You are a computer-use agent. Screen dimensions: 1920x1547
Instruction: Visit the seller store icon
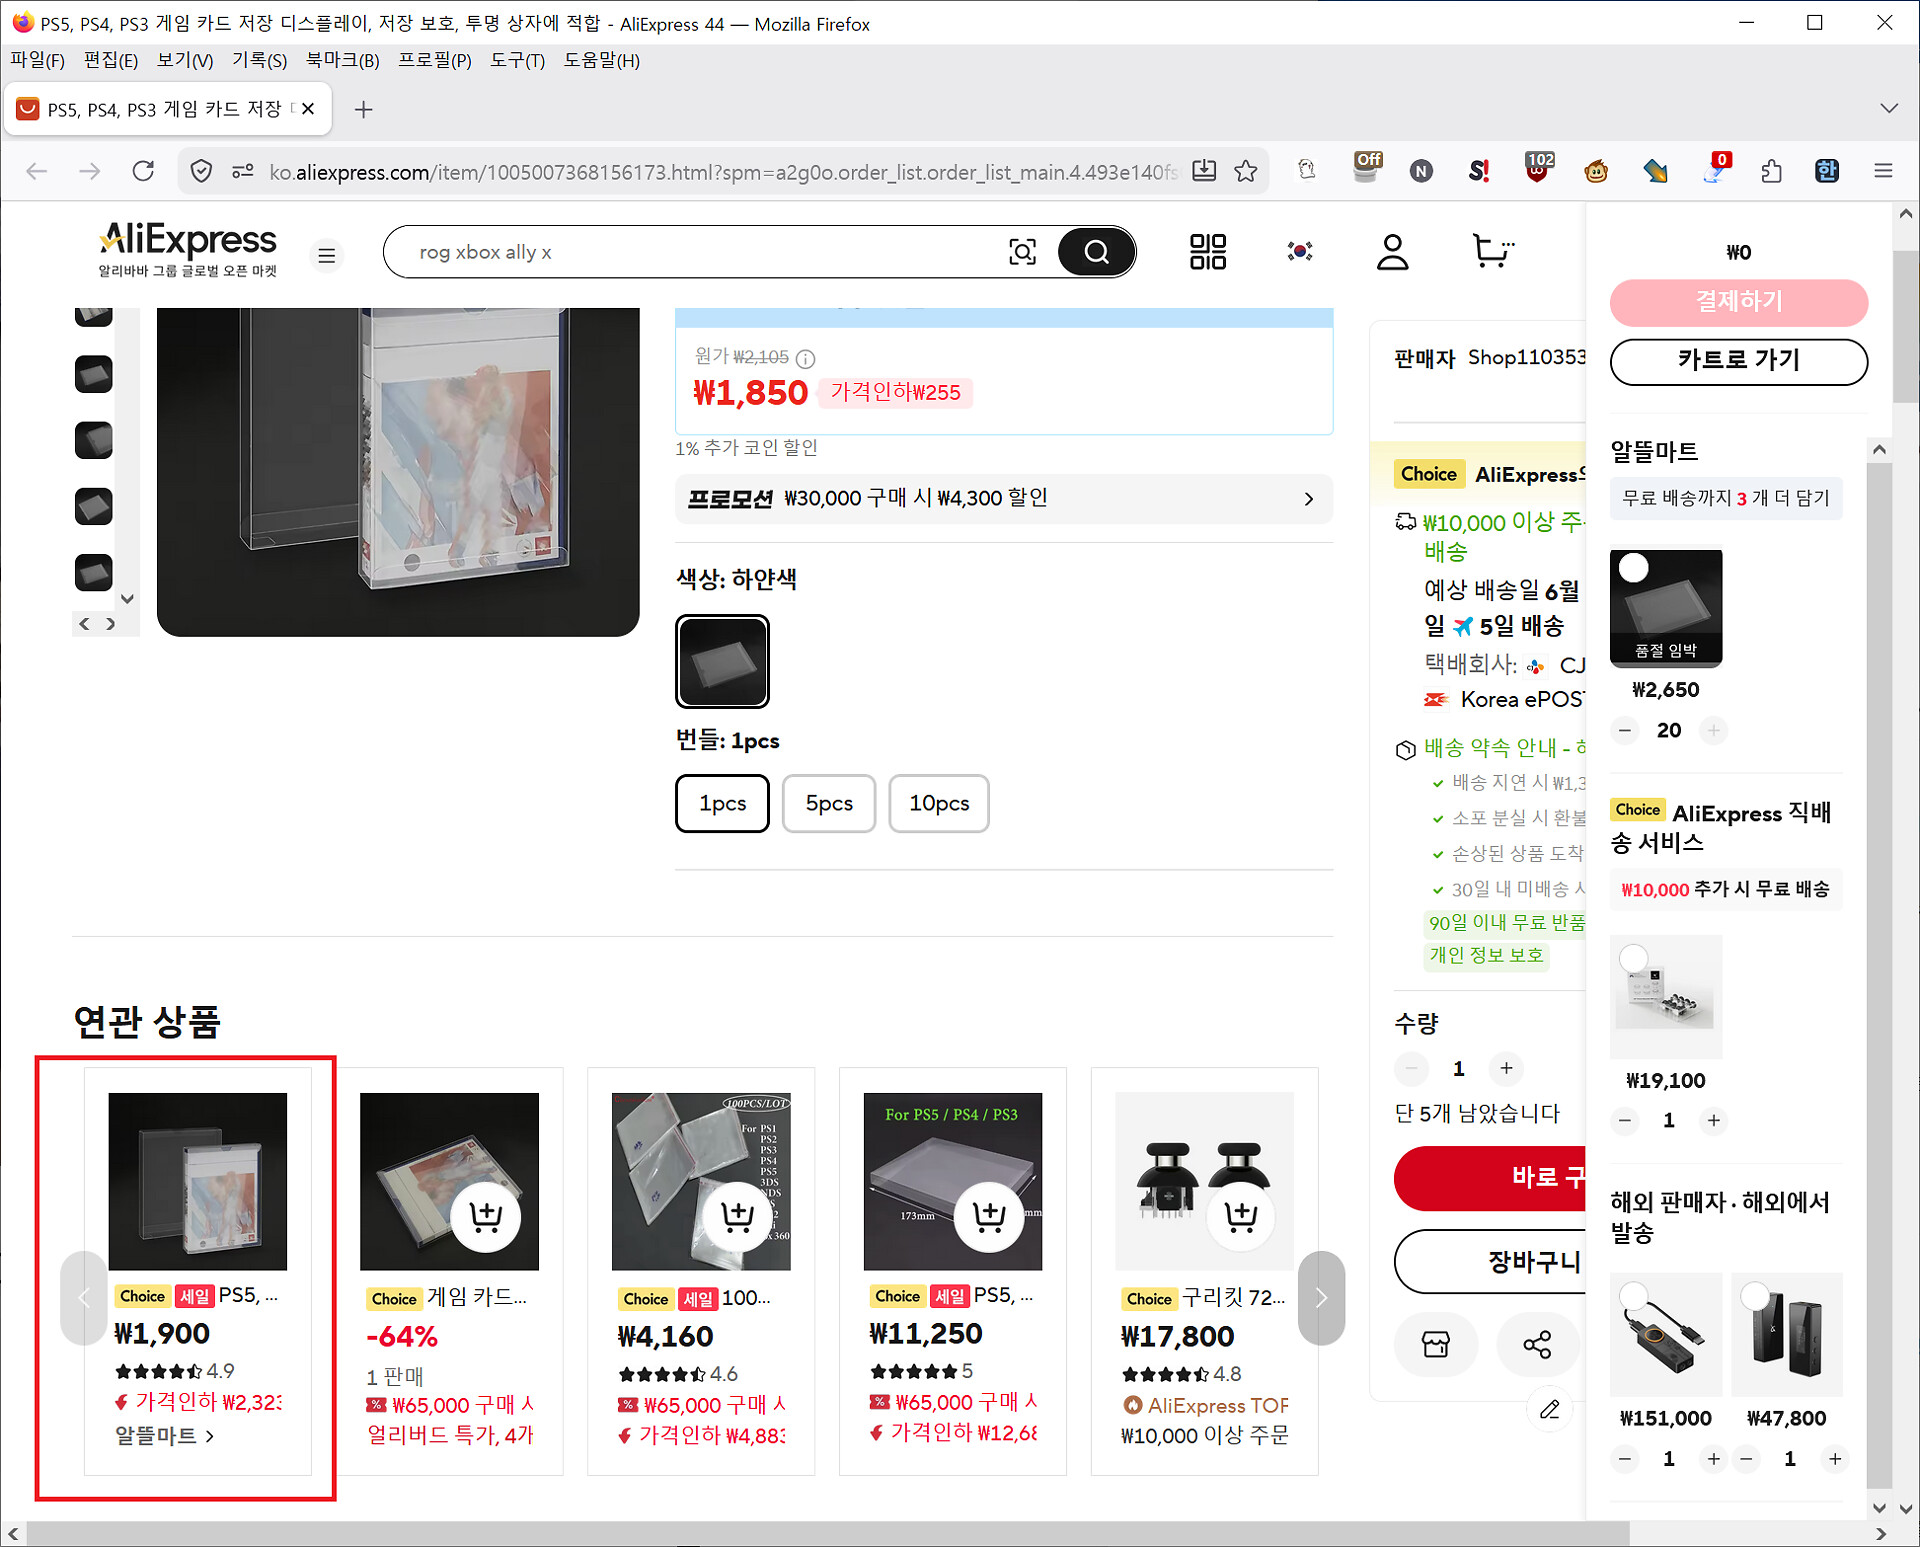click(x=1436, y=1344)
